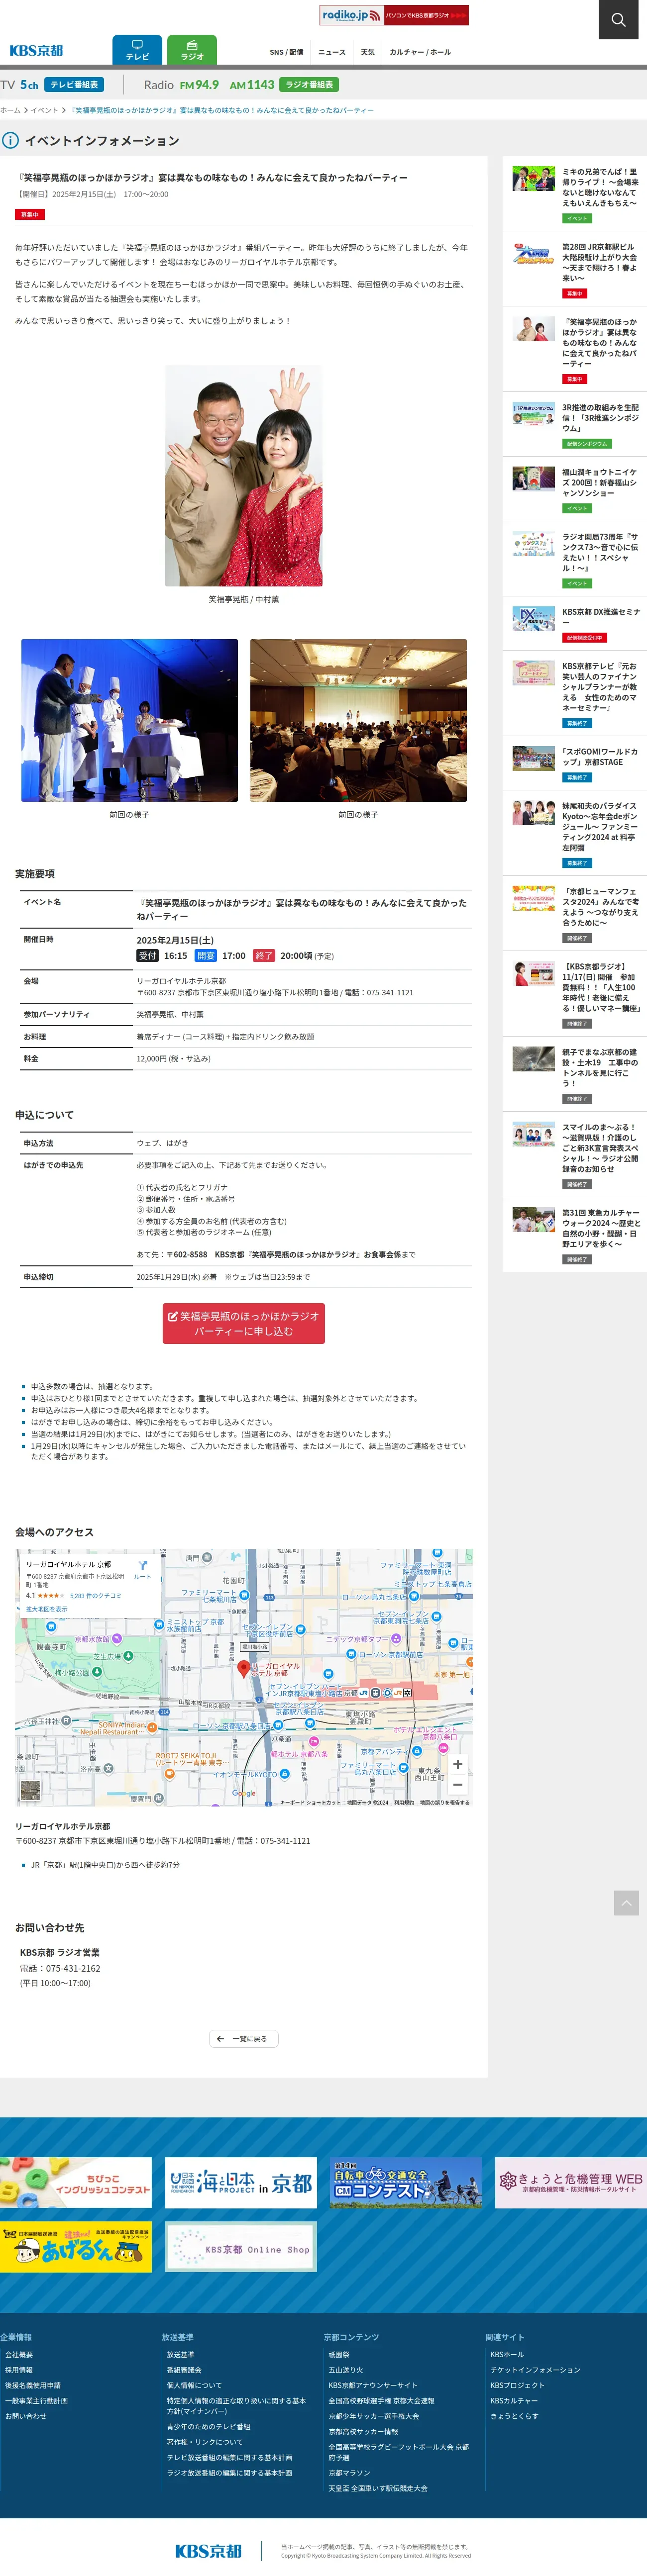Open sidebar item 3R推進シンポジウム
Screen dimensions: 647x2576
tap(574, 424)
